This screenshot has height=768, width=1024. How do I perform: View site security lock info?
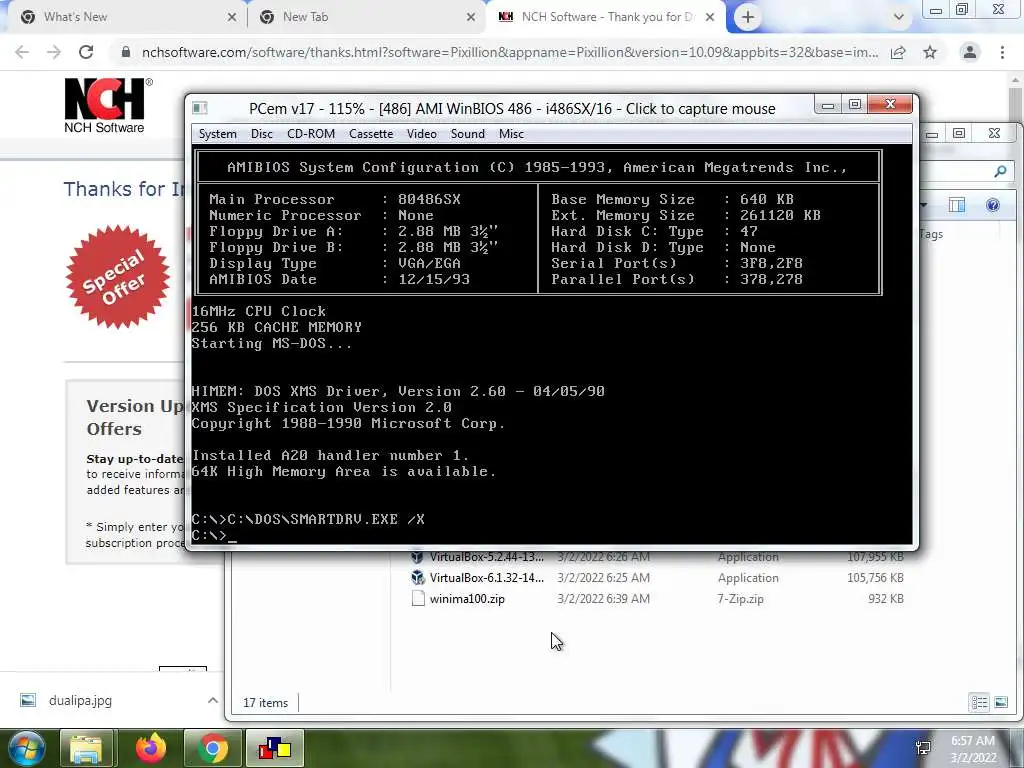pyautogui.click(x=126, y=52)
